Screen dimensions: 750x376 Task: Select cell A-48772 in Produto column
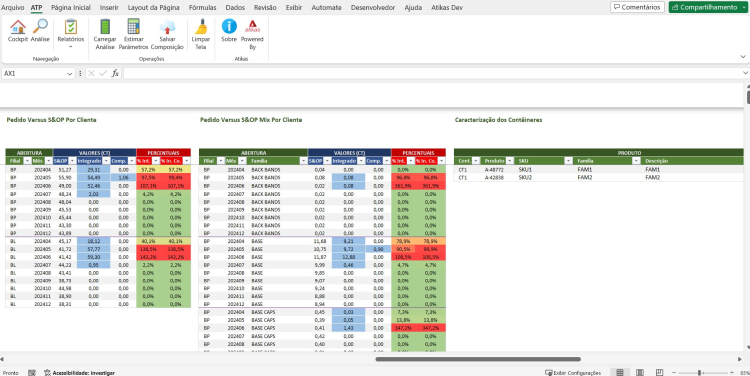[494, 169]
